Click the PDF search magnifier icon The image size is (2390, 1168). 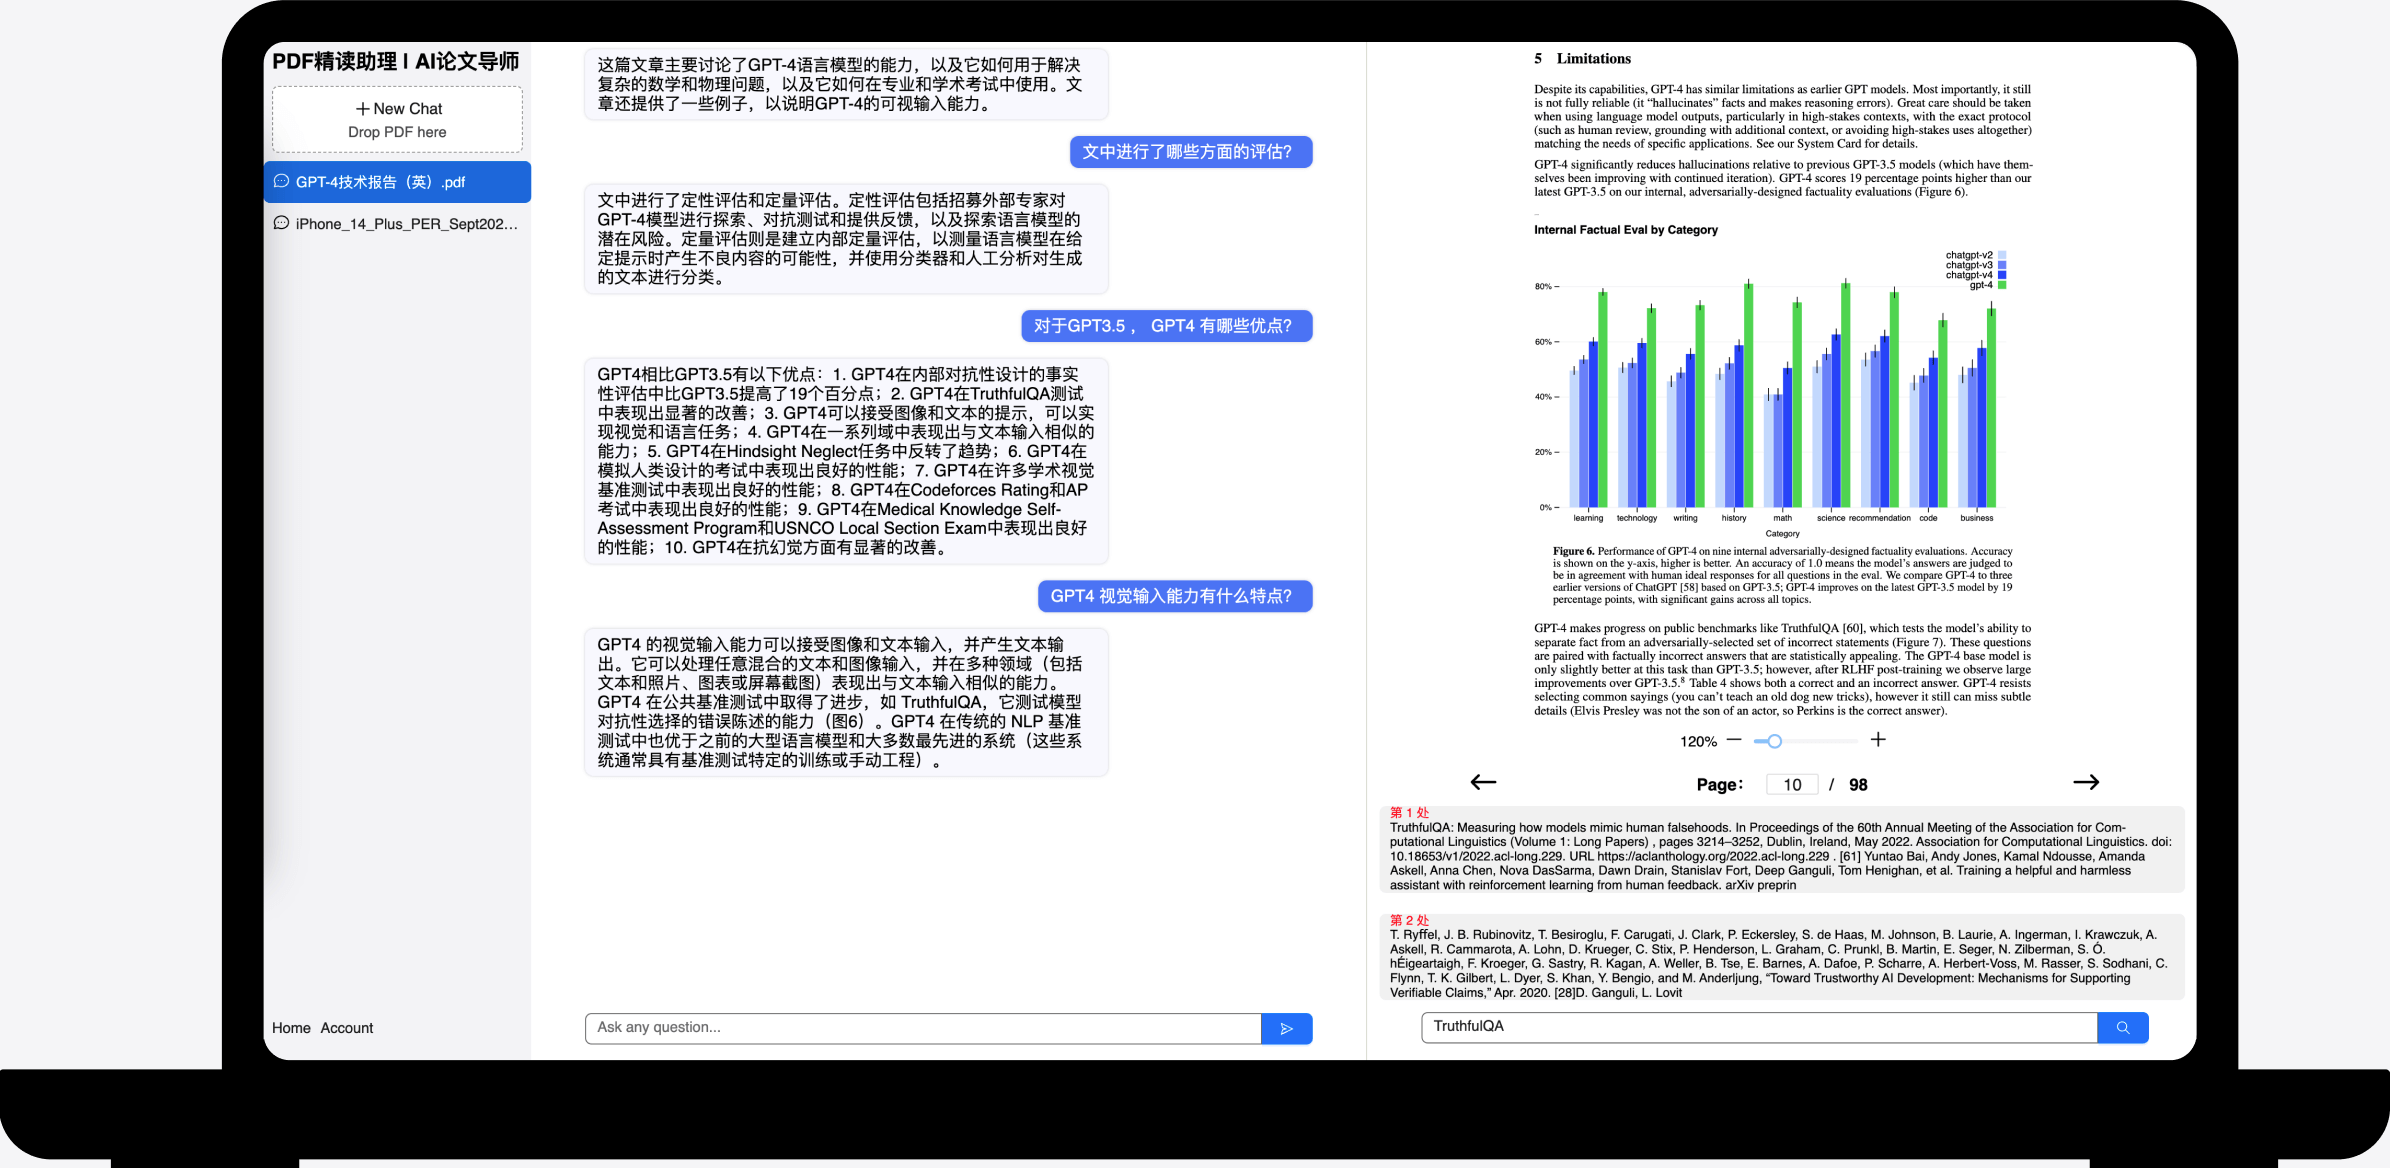2122,1027
